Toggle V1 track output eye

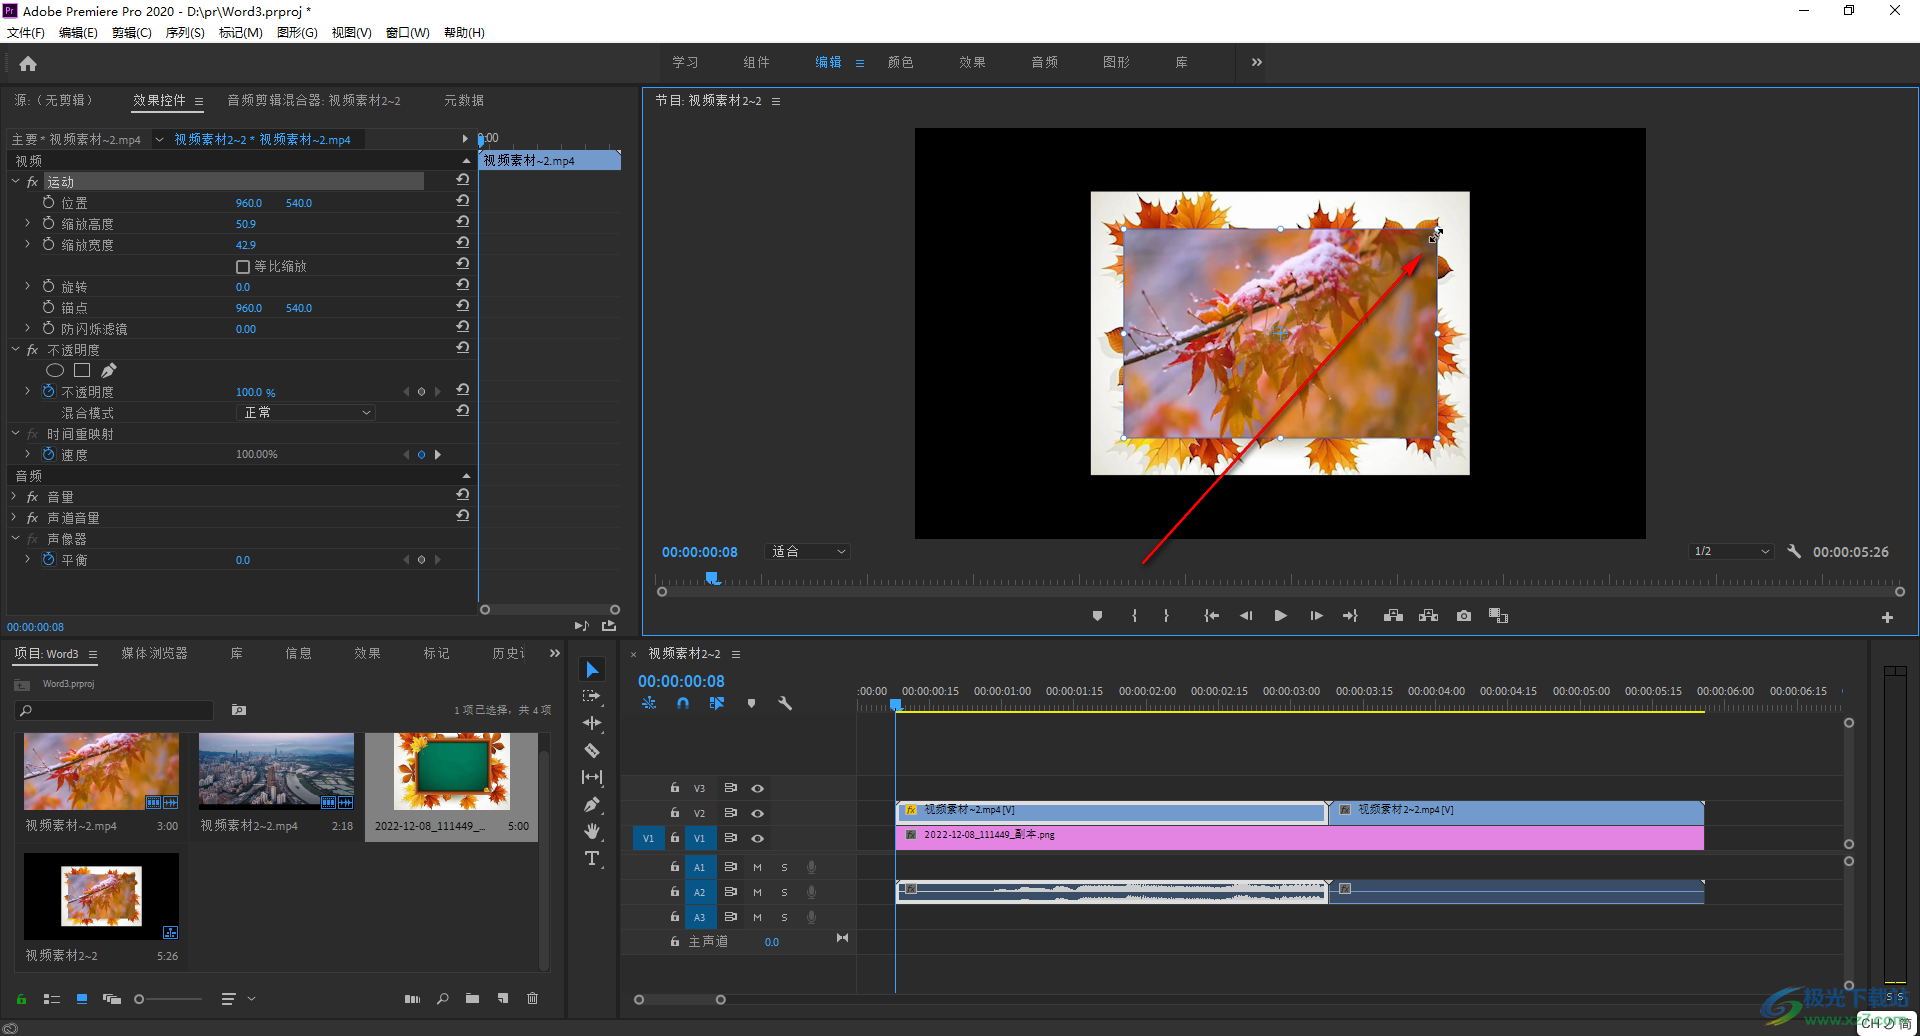point(757,838)
